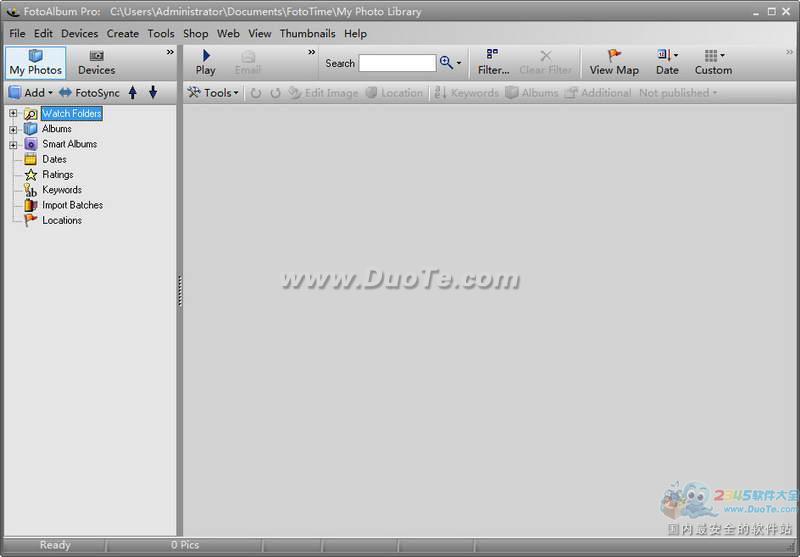The width and height of the screenshot is (800, 557).
Task: Expand the Watch Folders node
Action: click(x=13, y=114)
